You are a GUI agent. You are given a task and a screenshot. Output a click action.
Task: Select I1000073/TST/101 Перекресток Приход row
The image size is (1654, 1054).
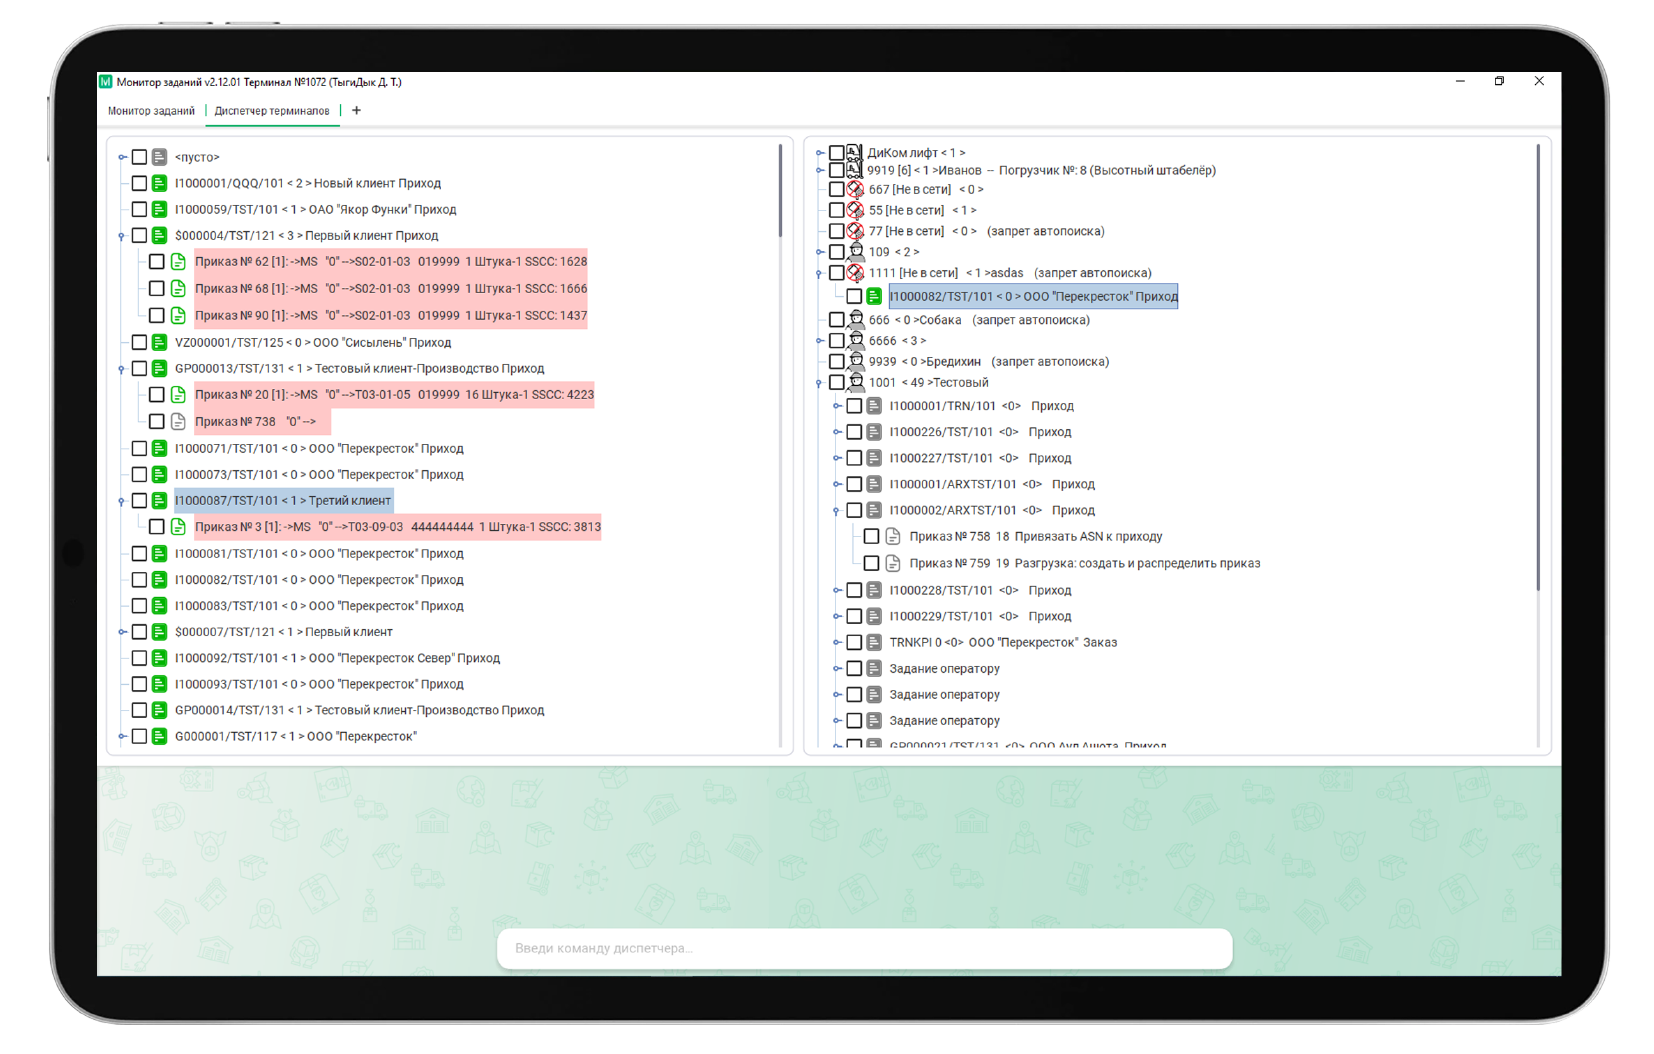pyautogui.click(x=319, y=474)
